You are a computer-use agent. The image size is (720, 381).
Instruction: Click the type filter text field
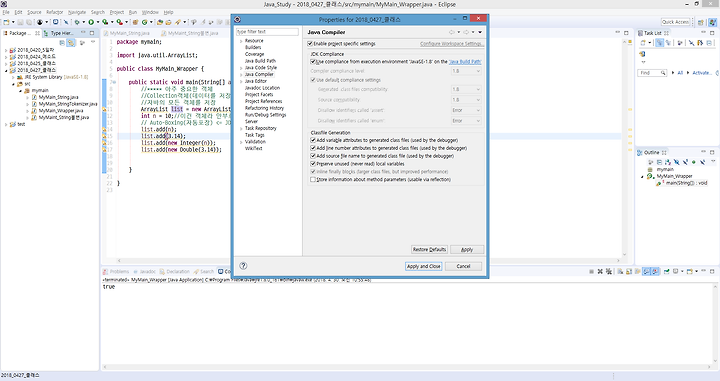pos(267,32)
